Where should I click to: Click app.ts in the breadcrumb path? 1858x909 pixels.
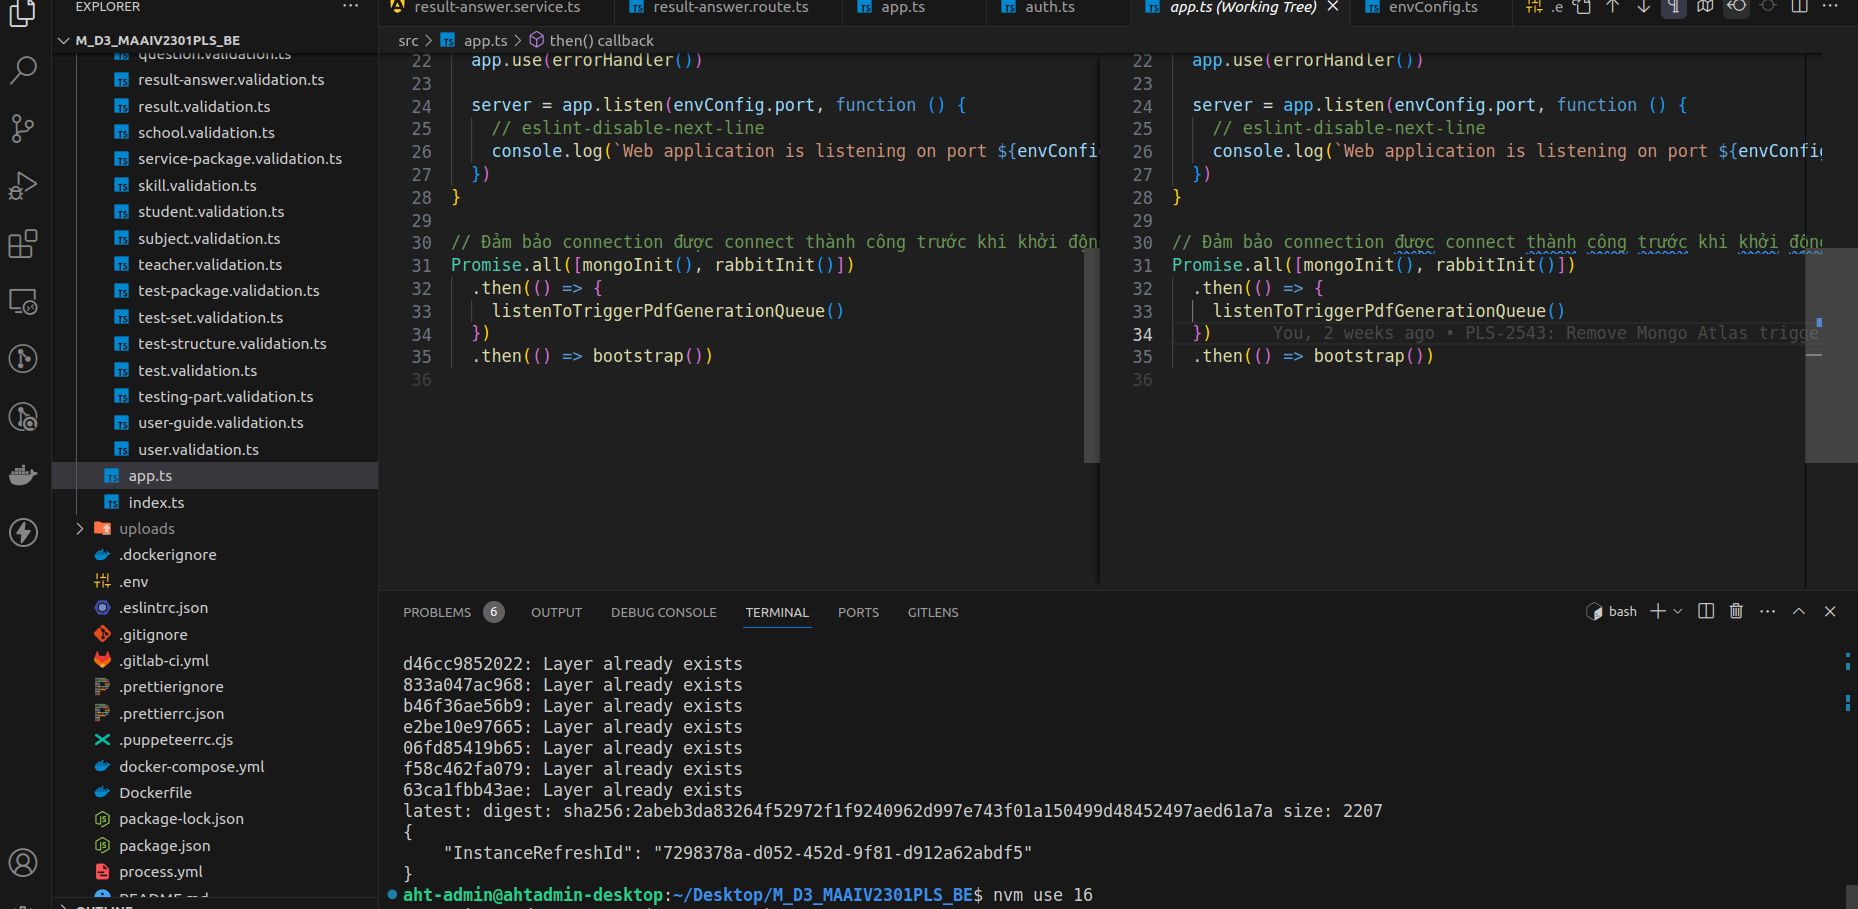(x=485, y=41)
